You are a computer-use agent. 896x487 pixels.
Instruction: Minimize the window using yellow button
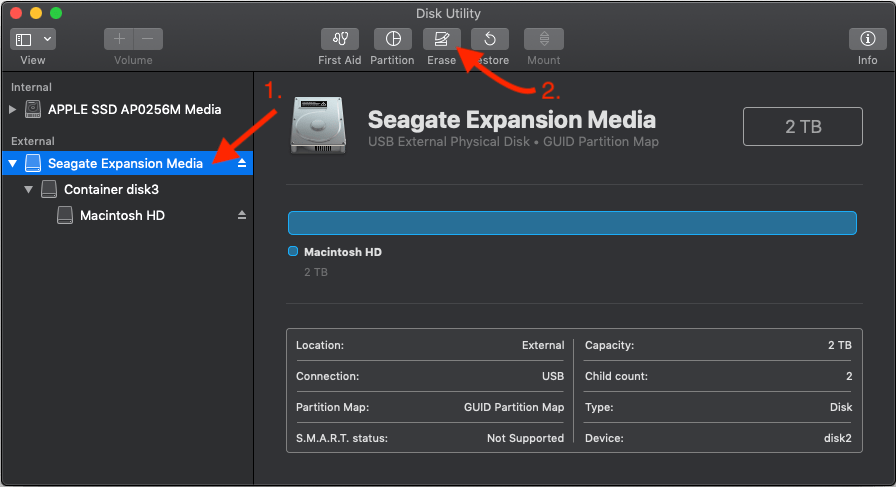tap(36, 13)
